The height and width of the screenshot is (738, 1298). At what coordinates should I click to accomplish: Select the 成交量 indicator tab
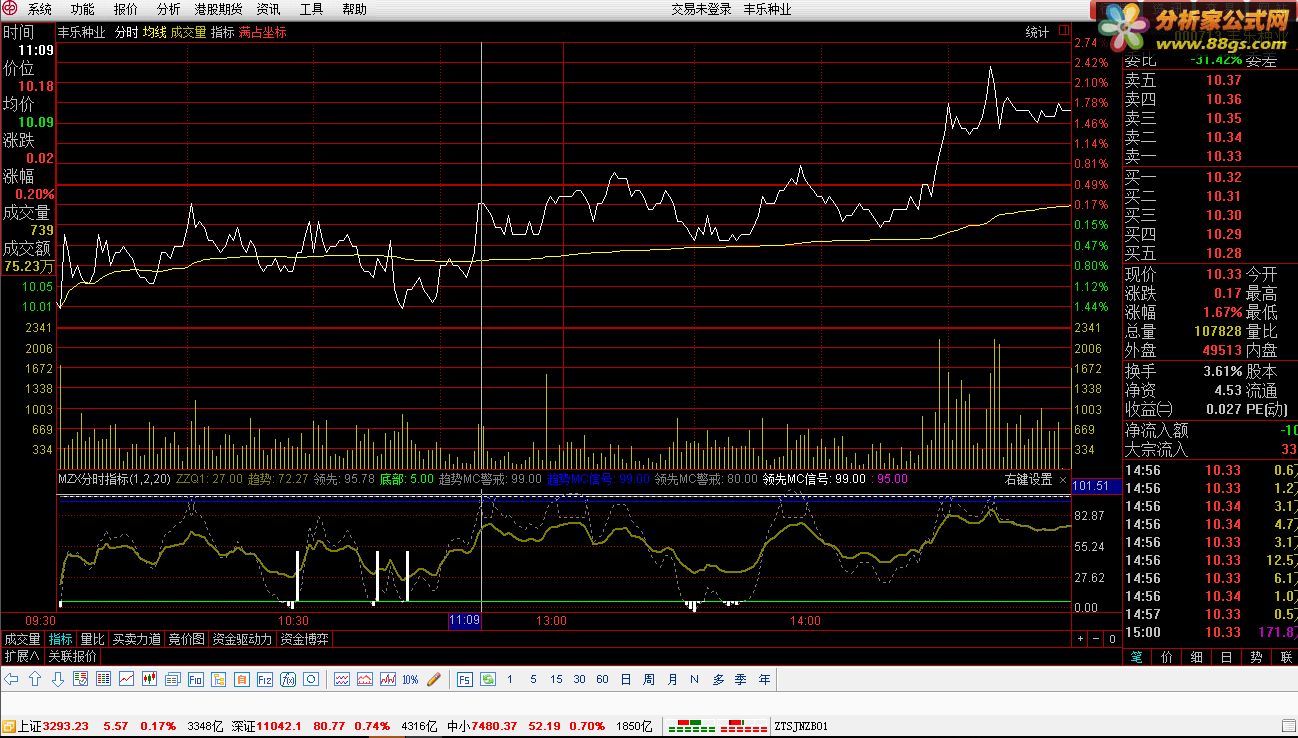[22, 639]
